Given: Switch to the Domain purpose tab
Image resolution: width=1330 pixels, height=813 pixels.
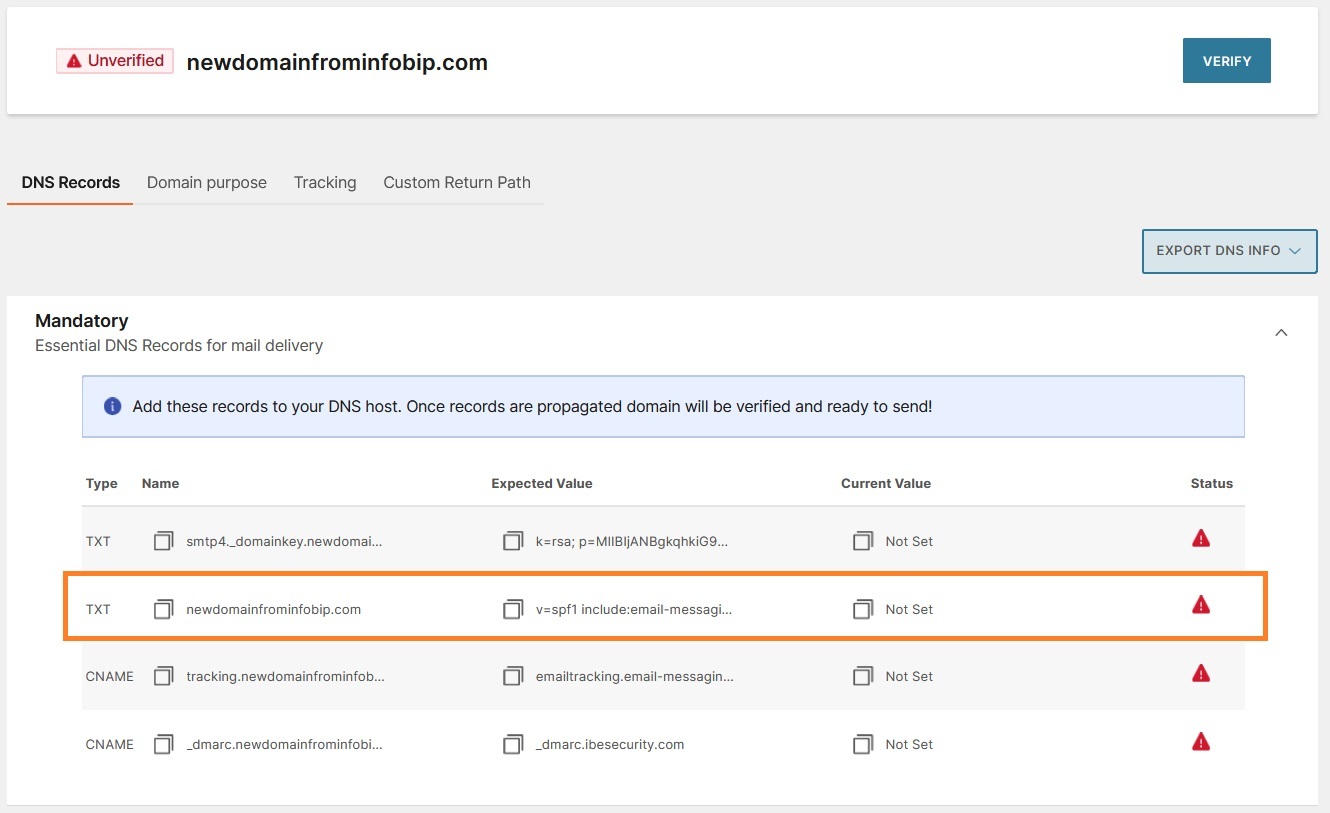Looking at the screenshot, I should coord(207,183).
